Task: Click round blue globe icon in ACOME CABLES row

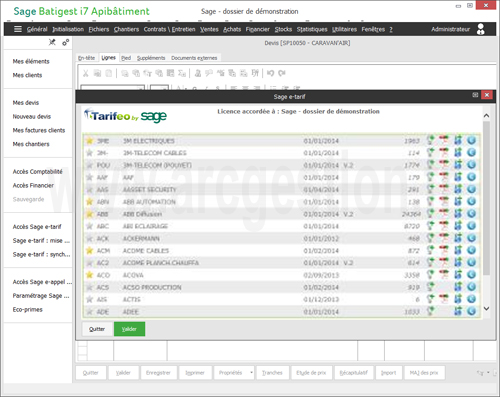Action: pos(471,250)
